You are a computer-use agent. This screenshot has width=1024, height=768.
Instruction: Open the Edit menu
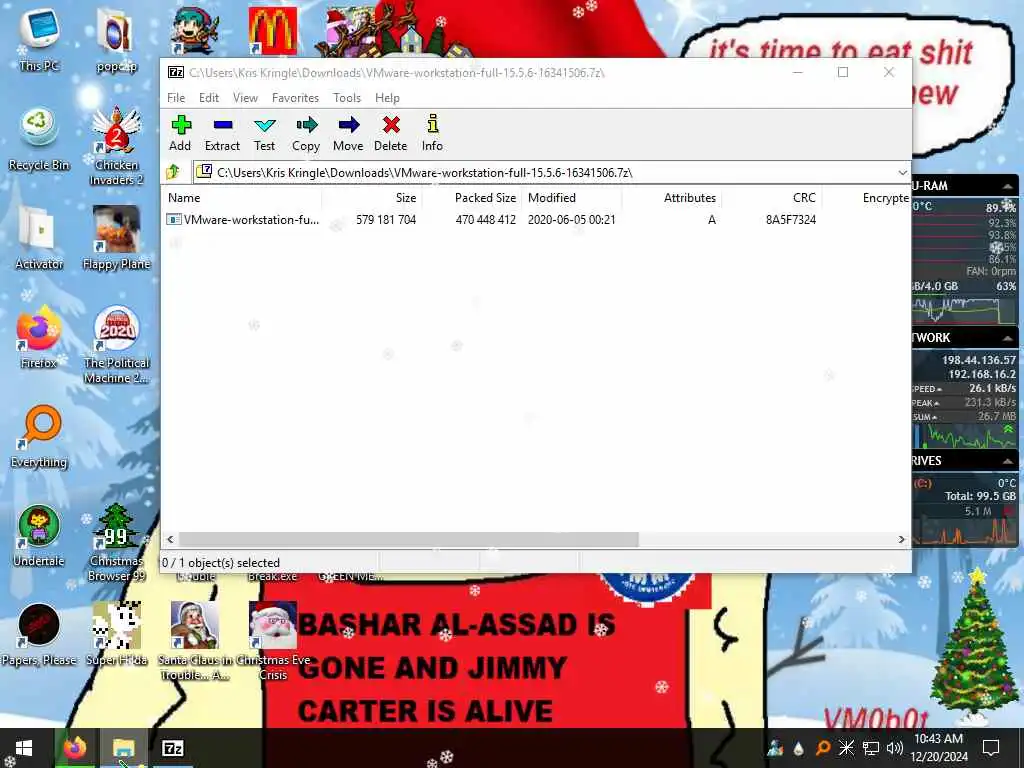tap(209, 98)
